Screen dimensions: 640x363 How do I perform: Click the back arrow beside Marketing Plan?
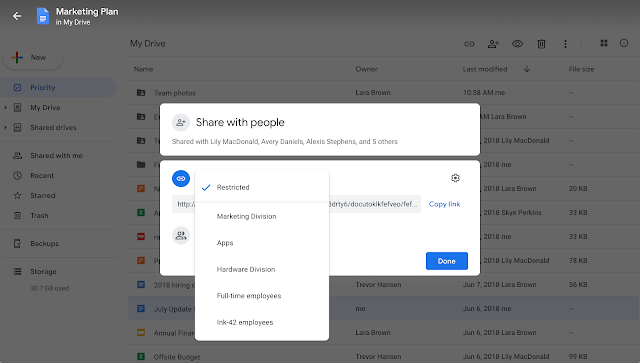[17, 16]
